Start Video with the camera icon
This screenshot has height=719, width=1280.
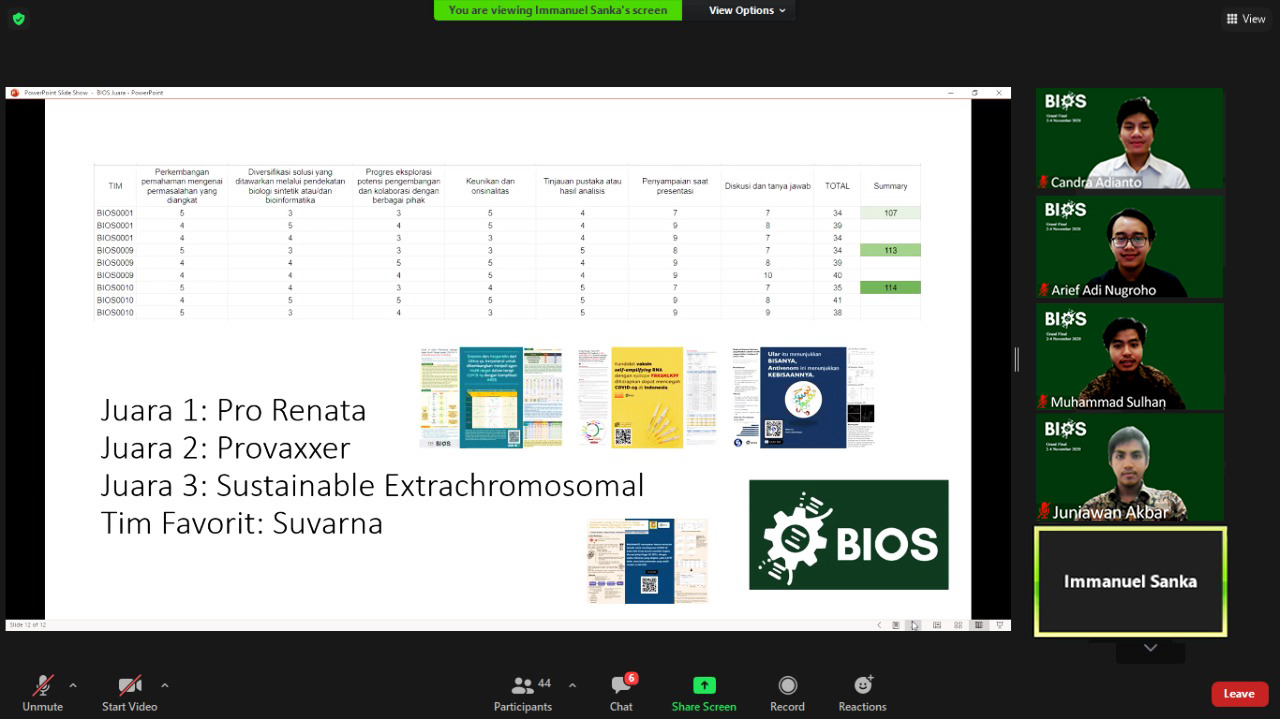tap(130, 692)
